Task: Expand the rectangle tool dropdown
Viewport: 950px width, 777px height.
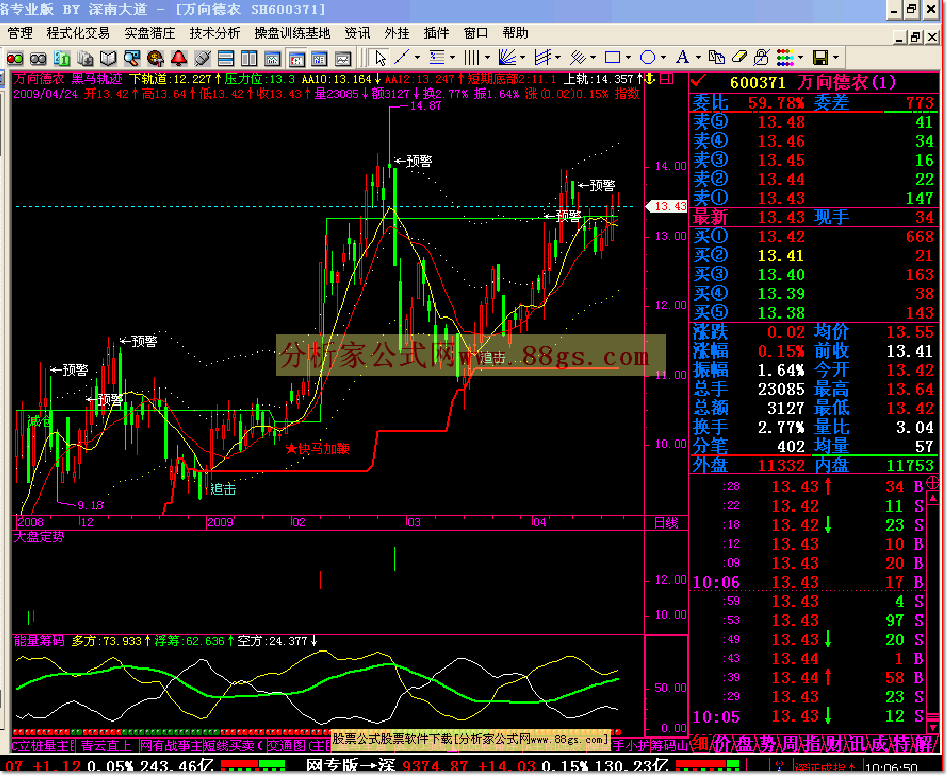Action: (x=628, y=58)
